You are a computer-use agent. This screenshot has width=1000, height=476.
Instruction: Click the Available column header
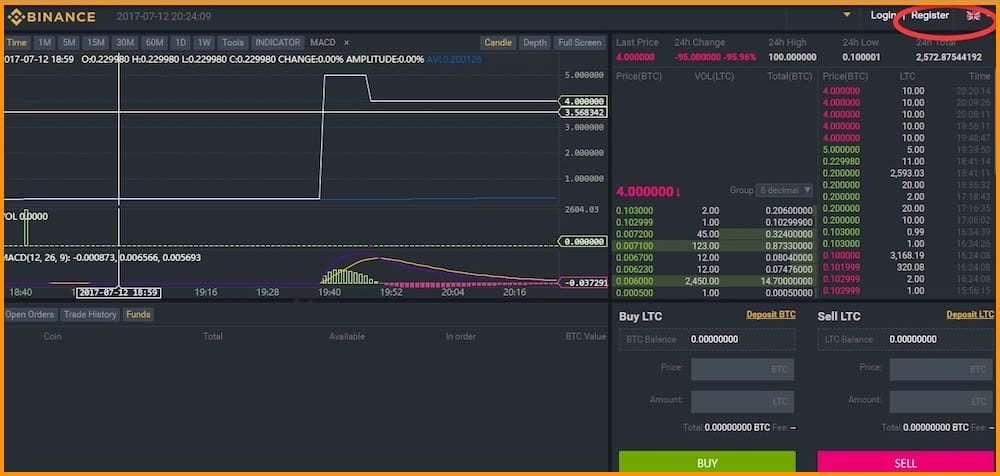tap(347, 336)
